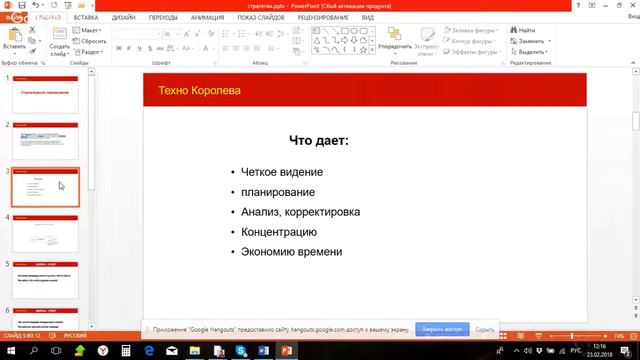Toggle text shadow (S) formatting

pos(150,48)
